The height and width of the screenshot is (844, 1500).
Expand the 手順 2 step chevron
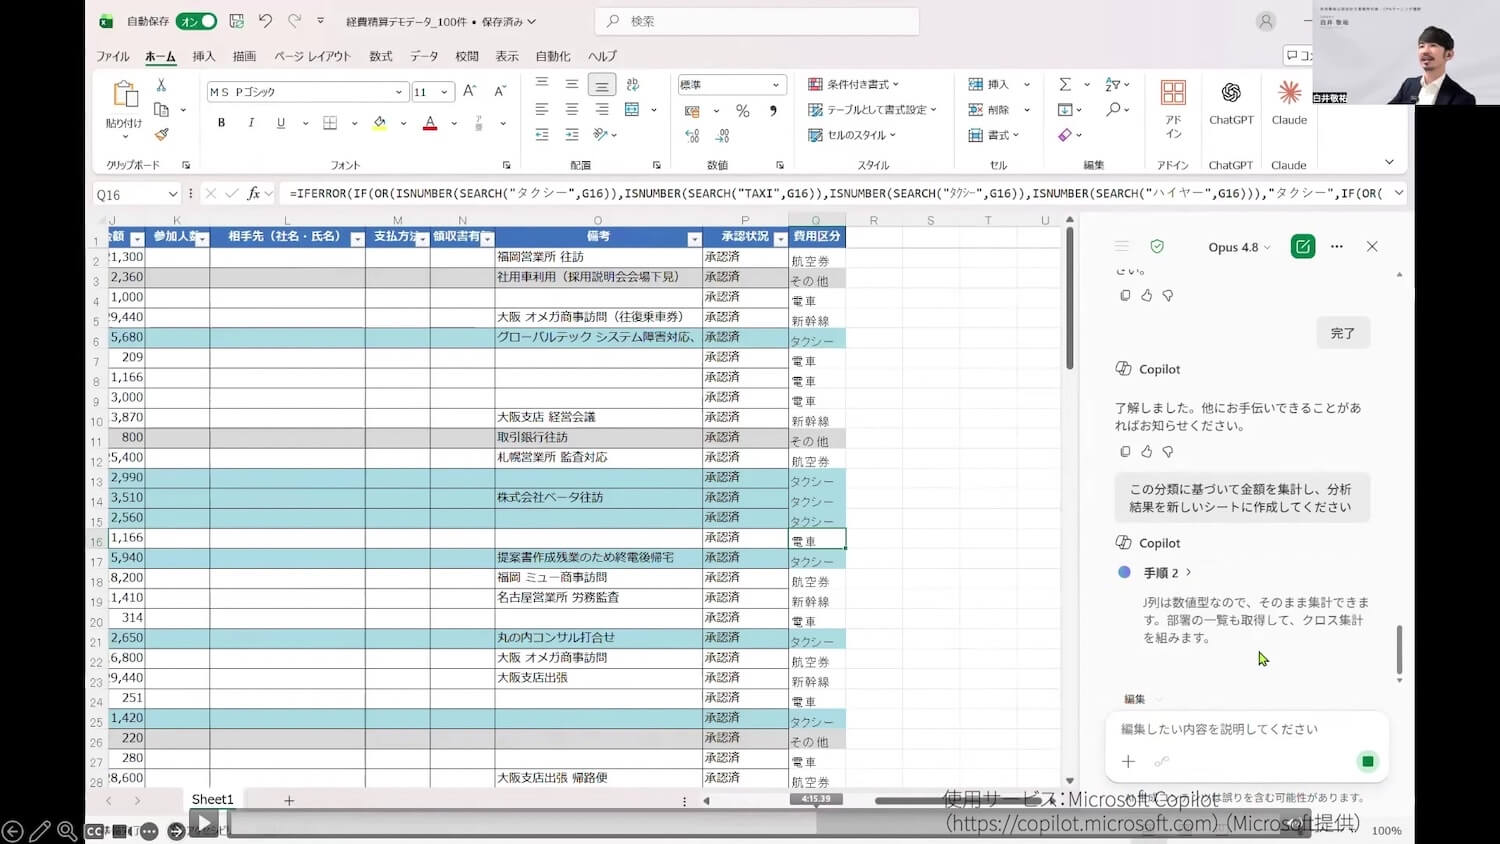pyautogui.click(x=1188, y=573)
